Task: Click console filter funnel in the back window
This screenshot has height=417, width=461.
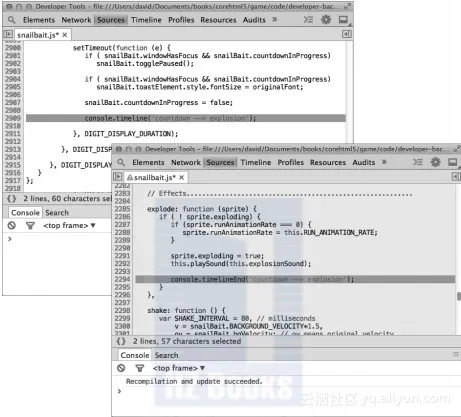Action: pos(30,226)
